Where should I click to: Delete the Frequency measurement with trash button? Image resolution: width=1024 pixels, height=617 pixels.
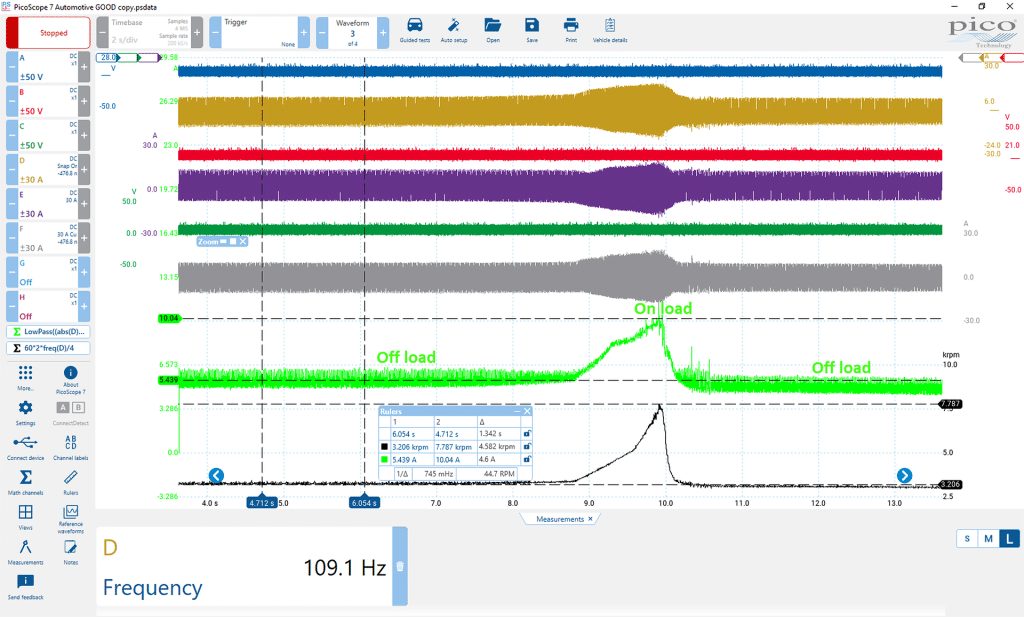400,566
